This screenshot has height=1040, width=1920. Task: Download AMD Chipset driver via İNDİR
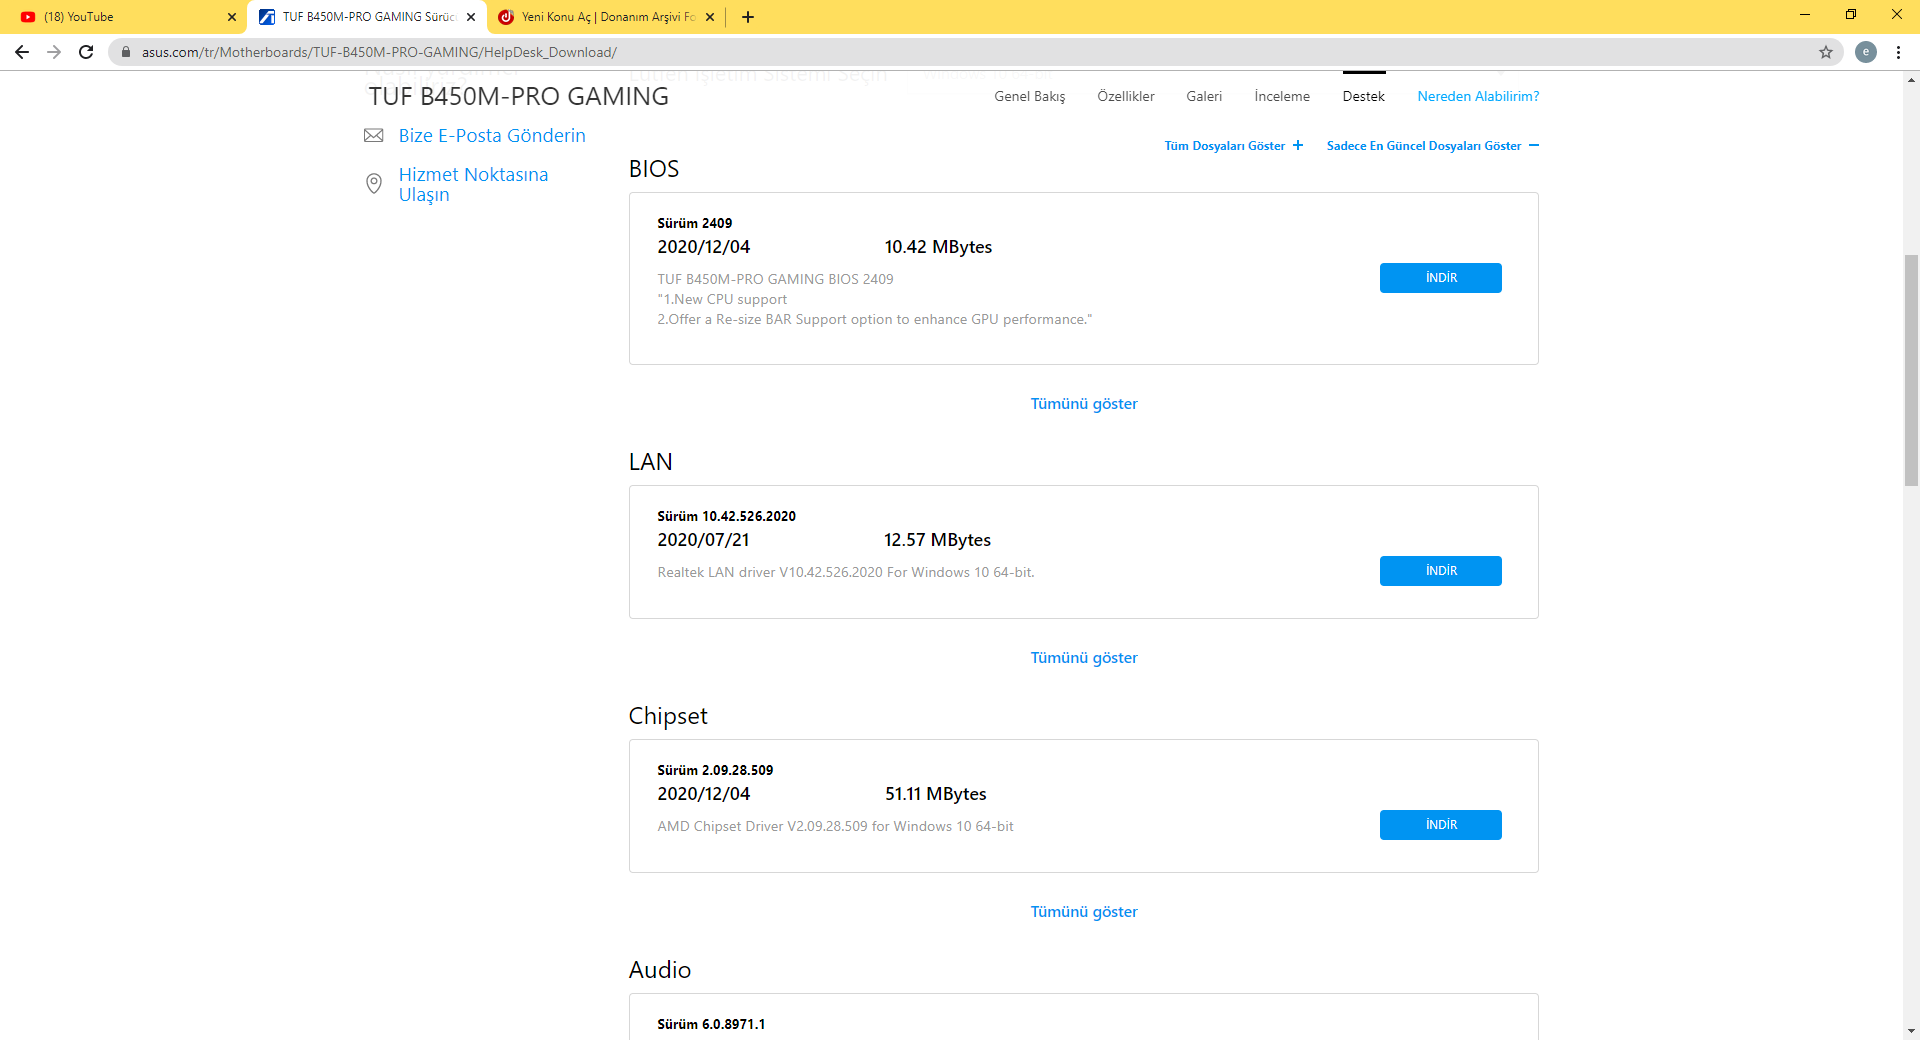point(1441,825)
